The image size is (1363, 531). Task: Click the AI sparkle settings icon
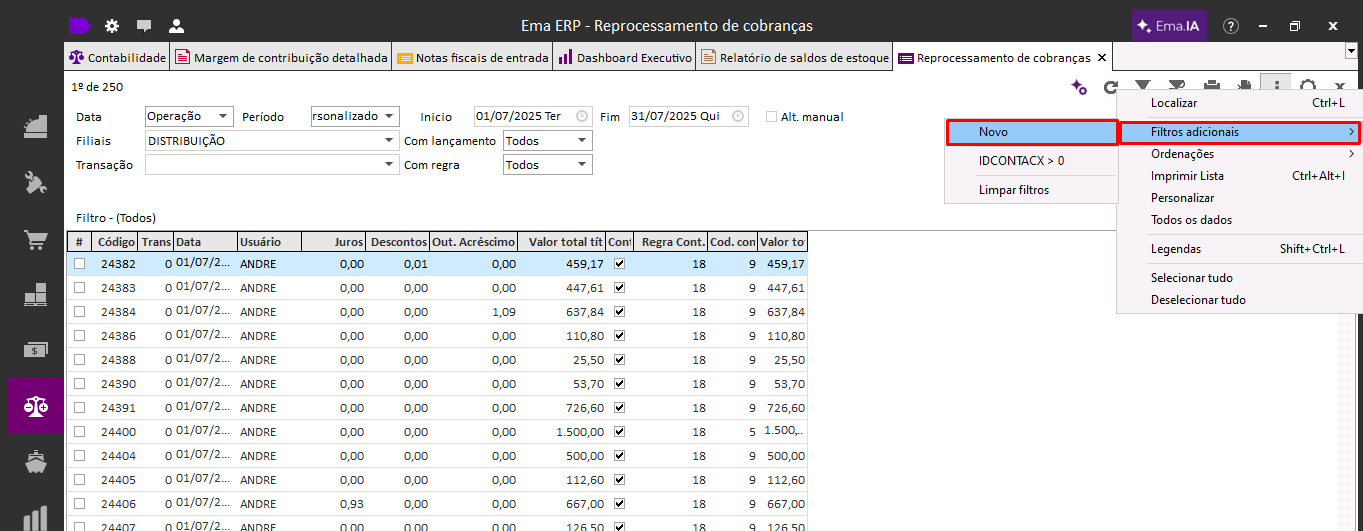click(1078, 88)
